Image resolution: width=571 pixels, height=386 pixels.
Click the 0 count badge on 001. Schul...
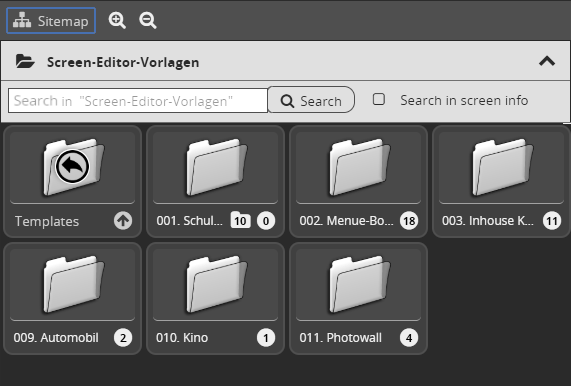click(266, 221)
